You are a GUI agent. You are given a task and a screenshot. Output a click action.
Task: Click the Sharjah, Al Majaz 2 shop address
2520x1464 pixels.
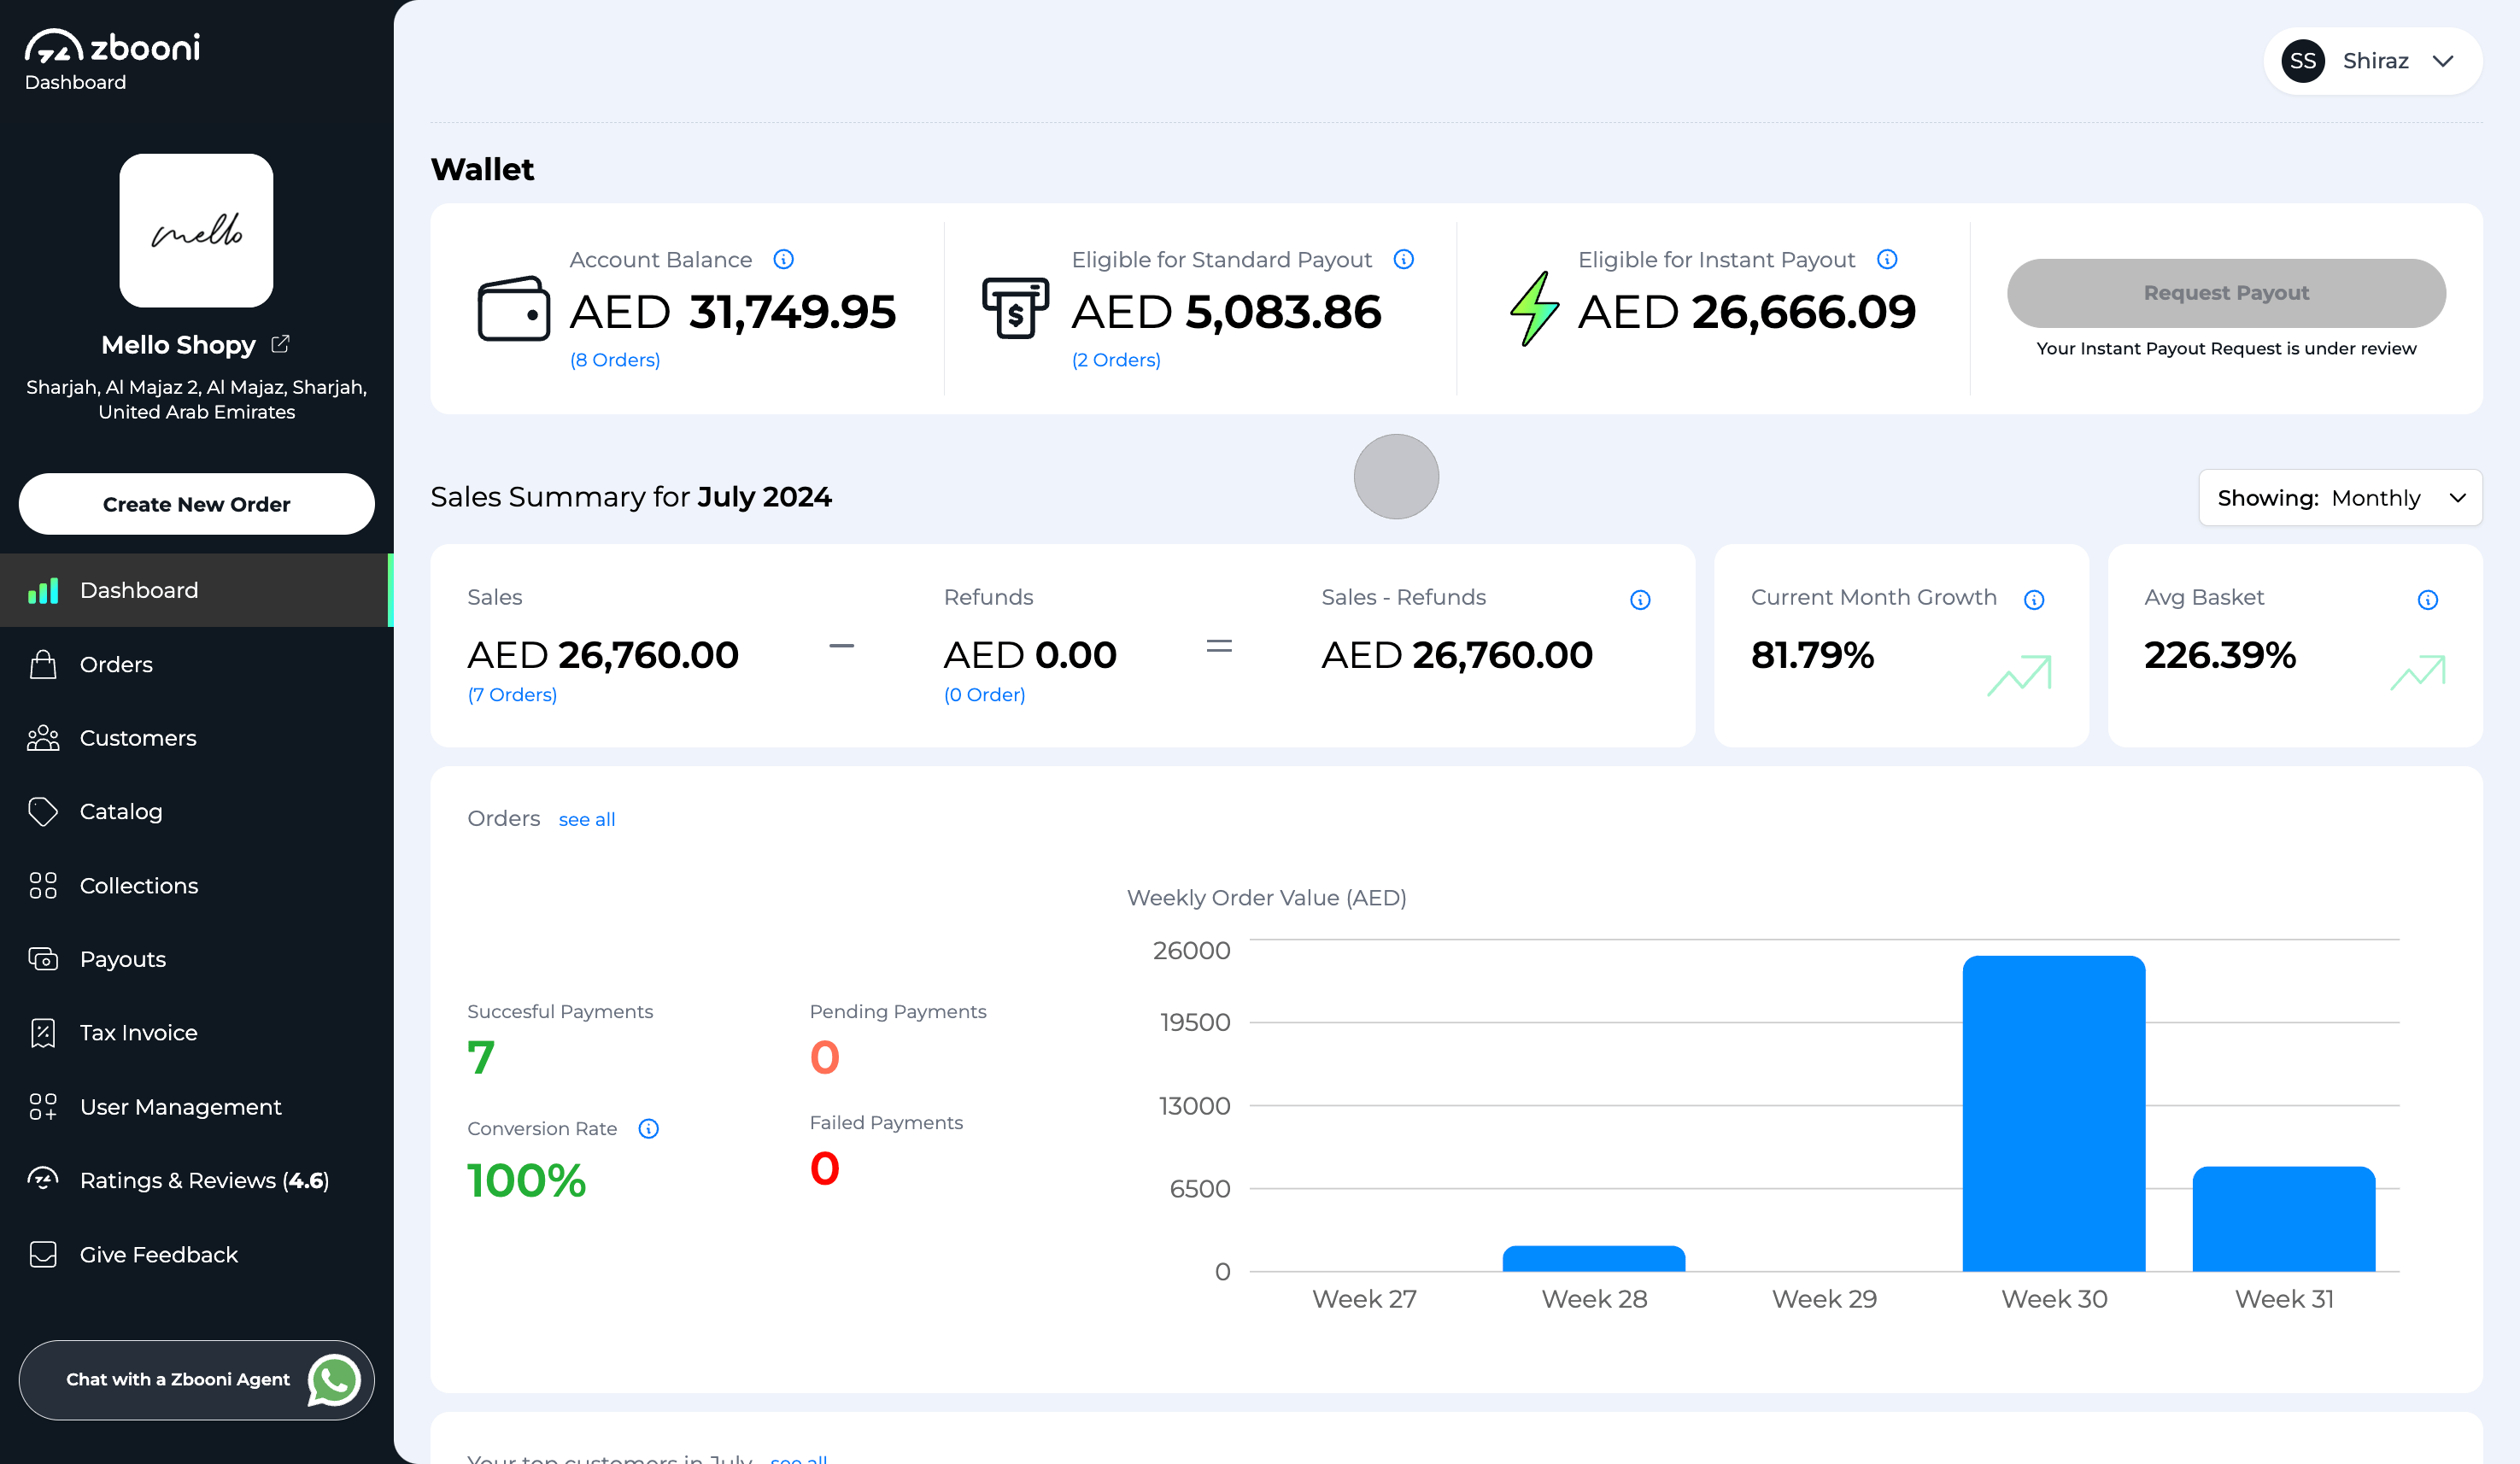click(196, 399)
